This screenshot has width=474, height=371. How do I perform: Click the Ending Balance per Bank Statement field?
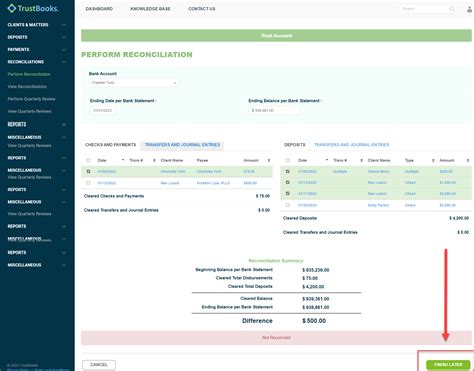click(273, 110)
